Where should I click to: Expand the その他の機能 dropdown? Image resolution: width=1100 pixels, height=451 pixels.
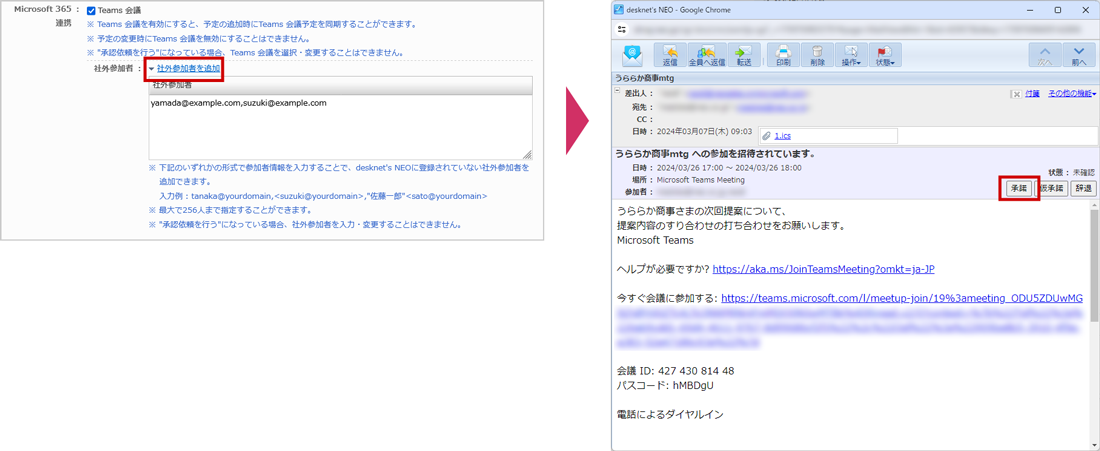[x=1071, y=94]
